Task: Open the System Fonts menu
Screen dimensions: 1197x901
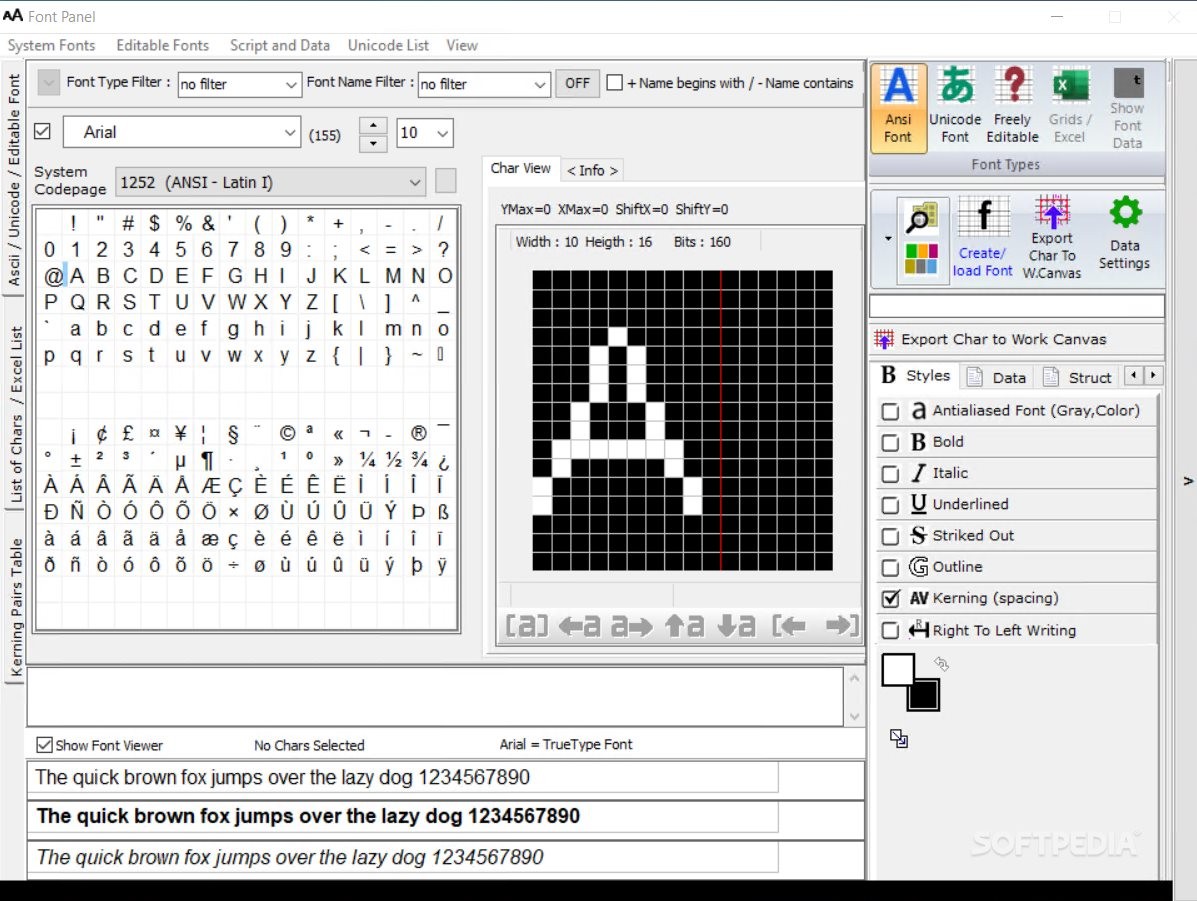Action: click(51, 45)
